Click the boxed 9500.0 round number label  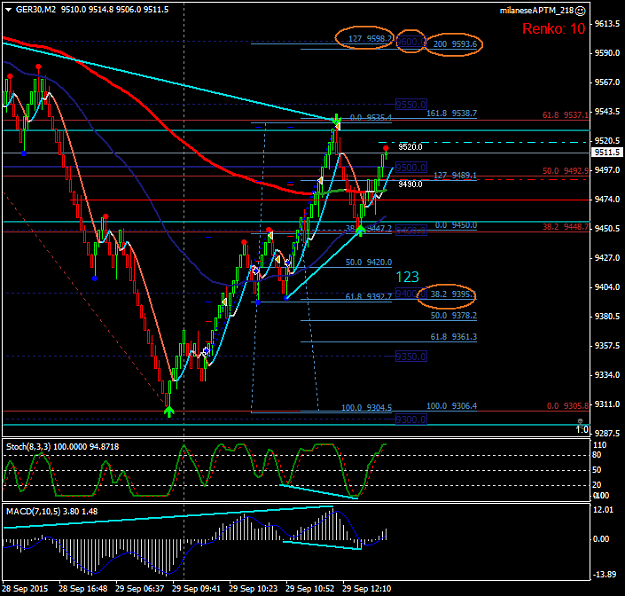(x=411, y=167)
